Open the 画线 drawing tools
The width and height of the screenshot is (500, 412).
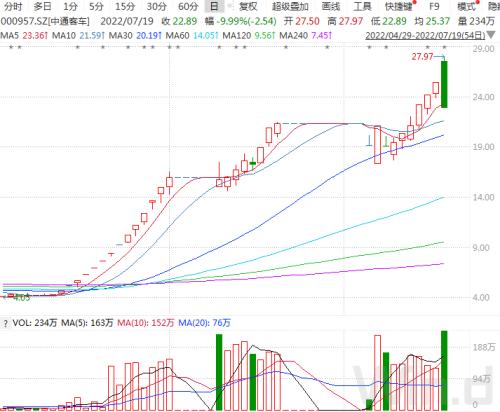pos(331,6)
